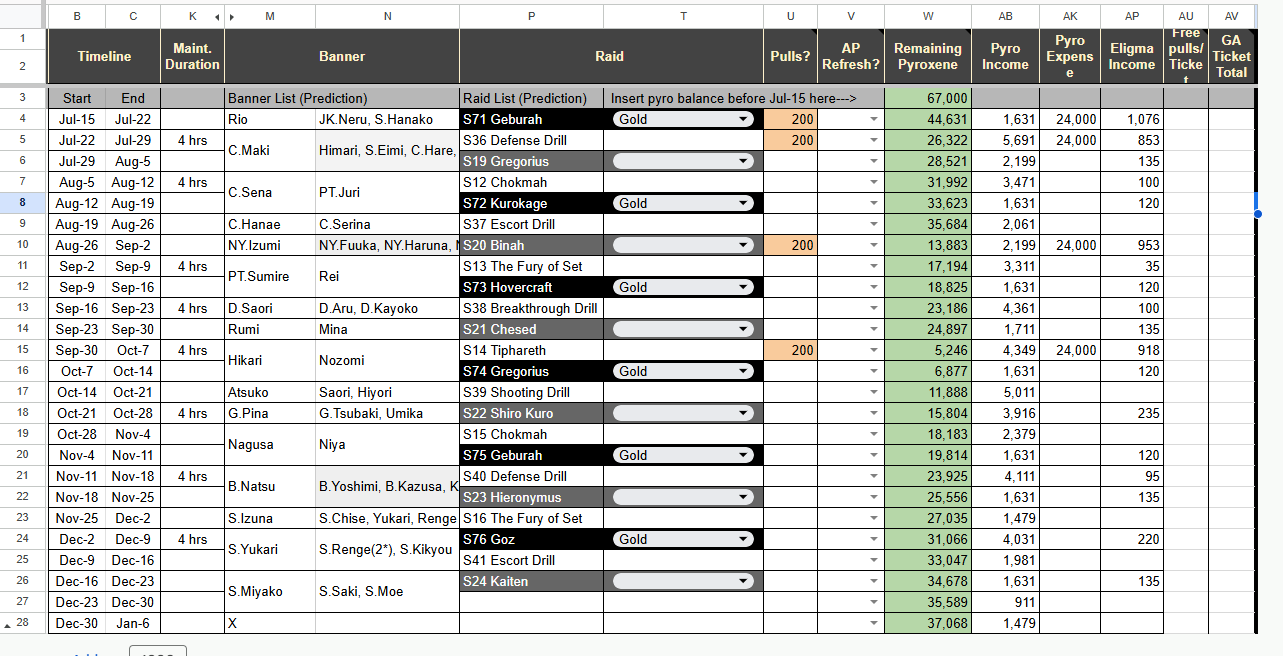Open AP Refresh dropdown in S37 Escort Drill row
Image resolution: width=1283 pixels, height=656 pixels.
(x=874, y=225)
